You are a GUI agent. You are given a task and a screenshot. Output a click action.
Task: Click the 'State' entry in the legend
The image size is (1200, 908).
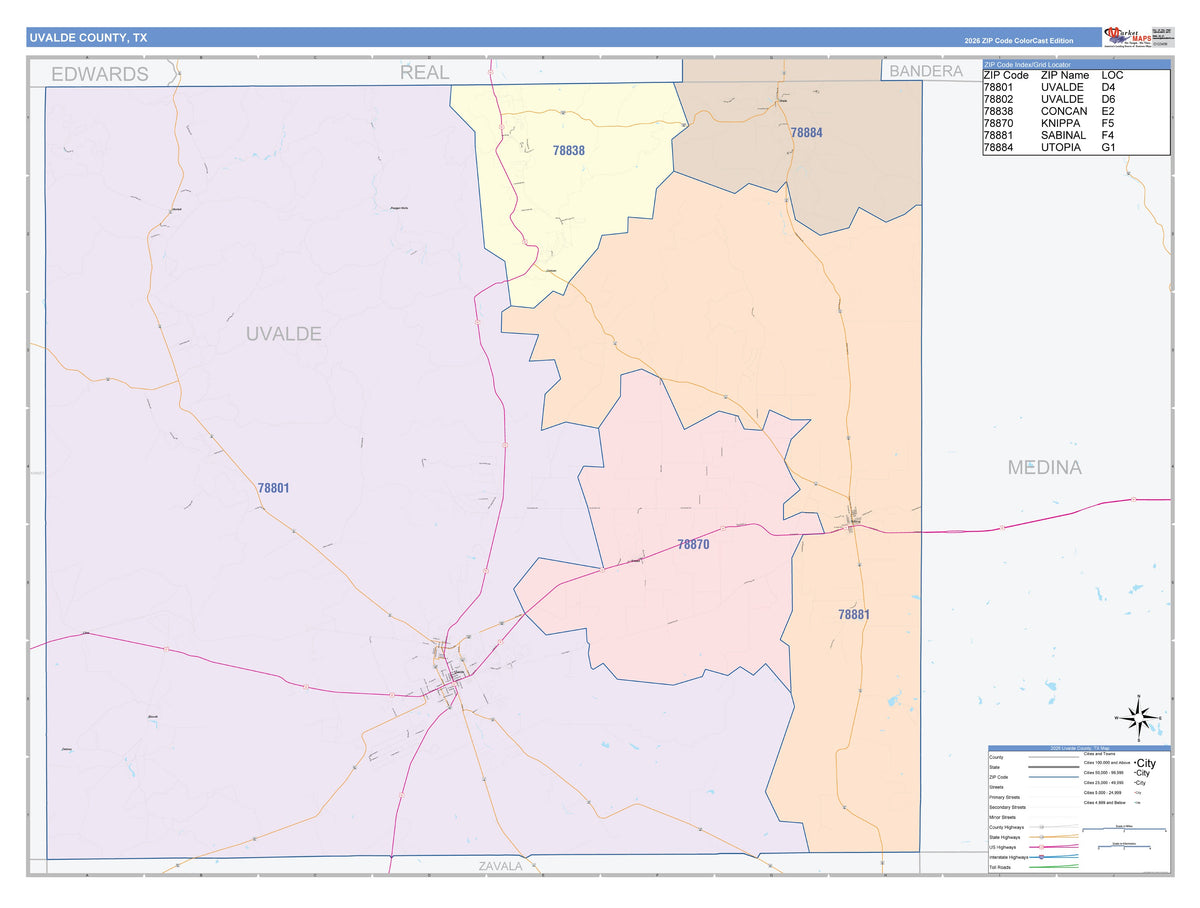coord(995,767)
